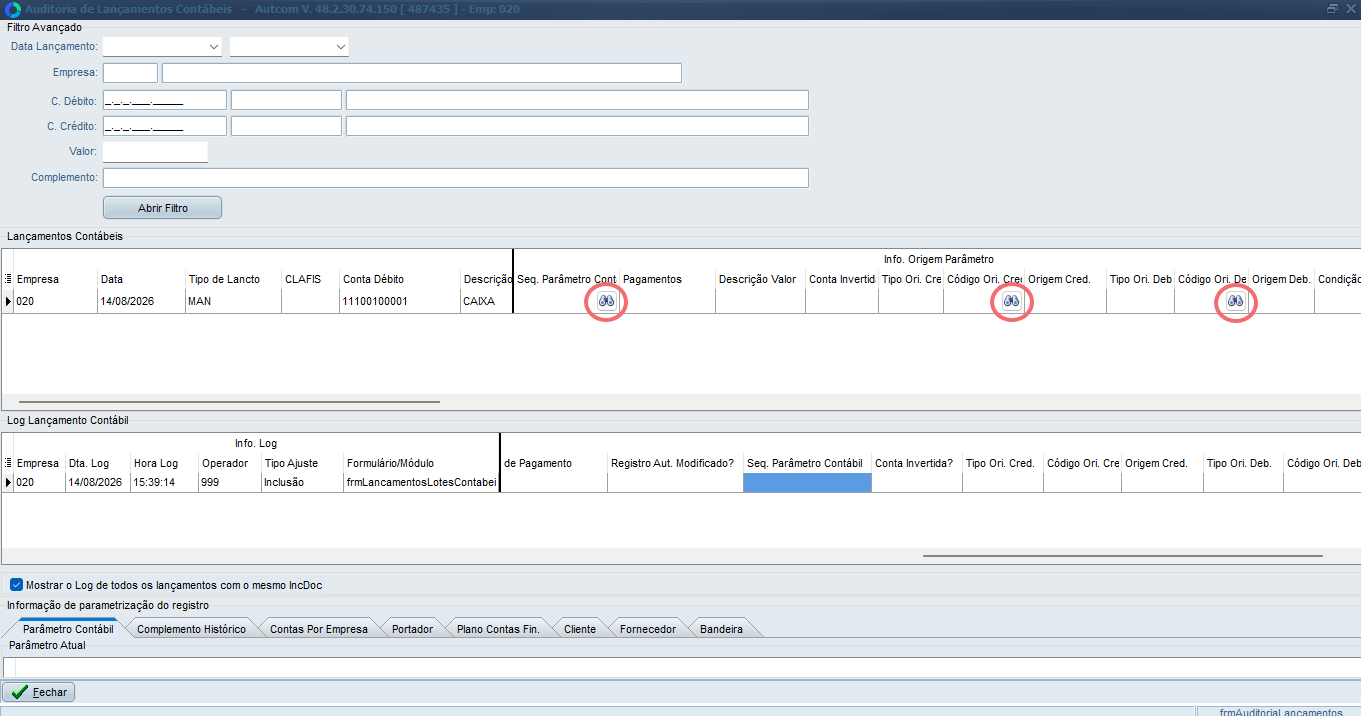The height and width of the screenshot is (716, 1361).
Task: Select 15:39:14 Hora Log cell
Action: click(x=164, y=482)
